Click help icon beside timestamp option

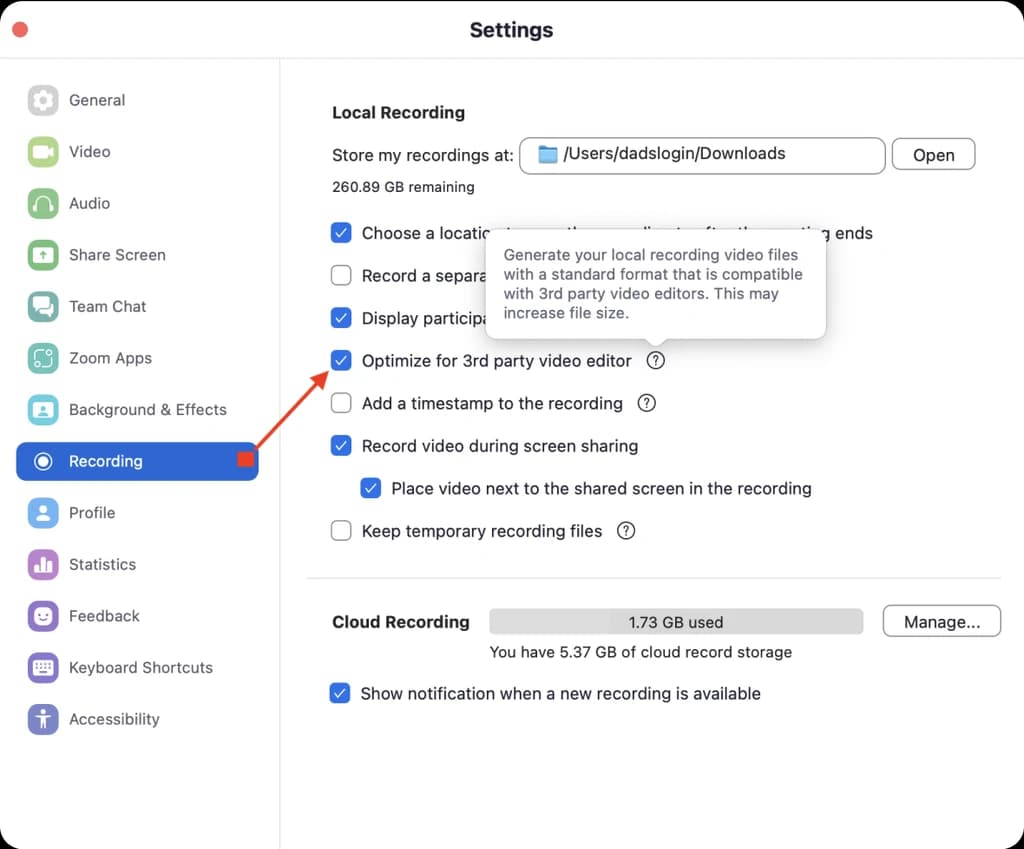click(647, 403)
